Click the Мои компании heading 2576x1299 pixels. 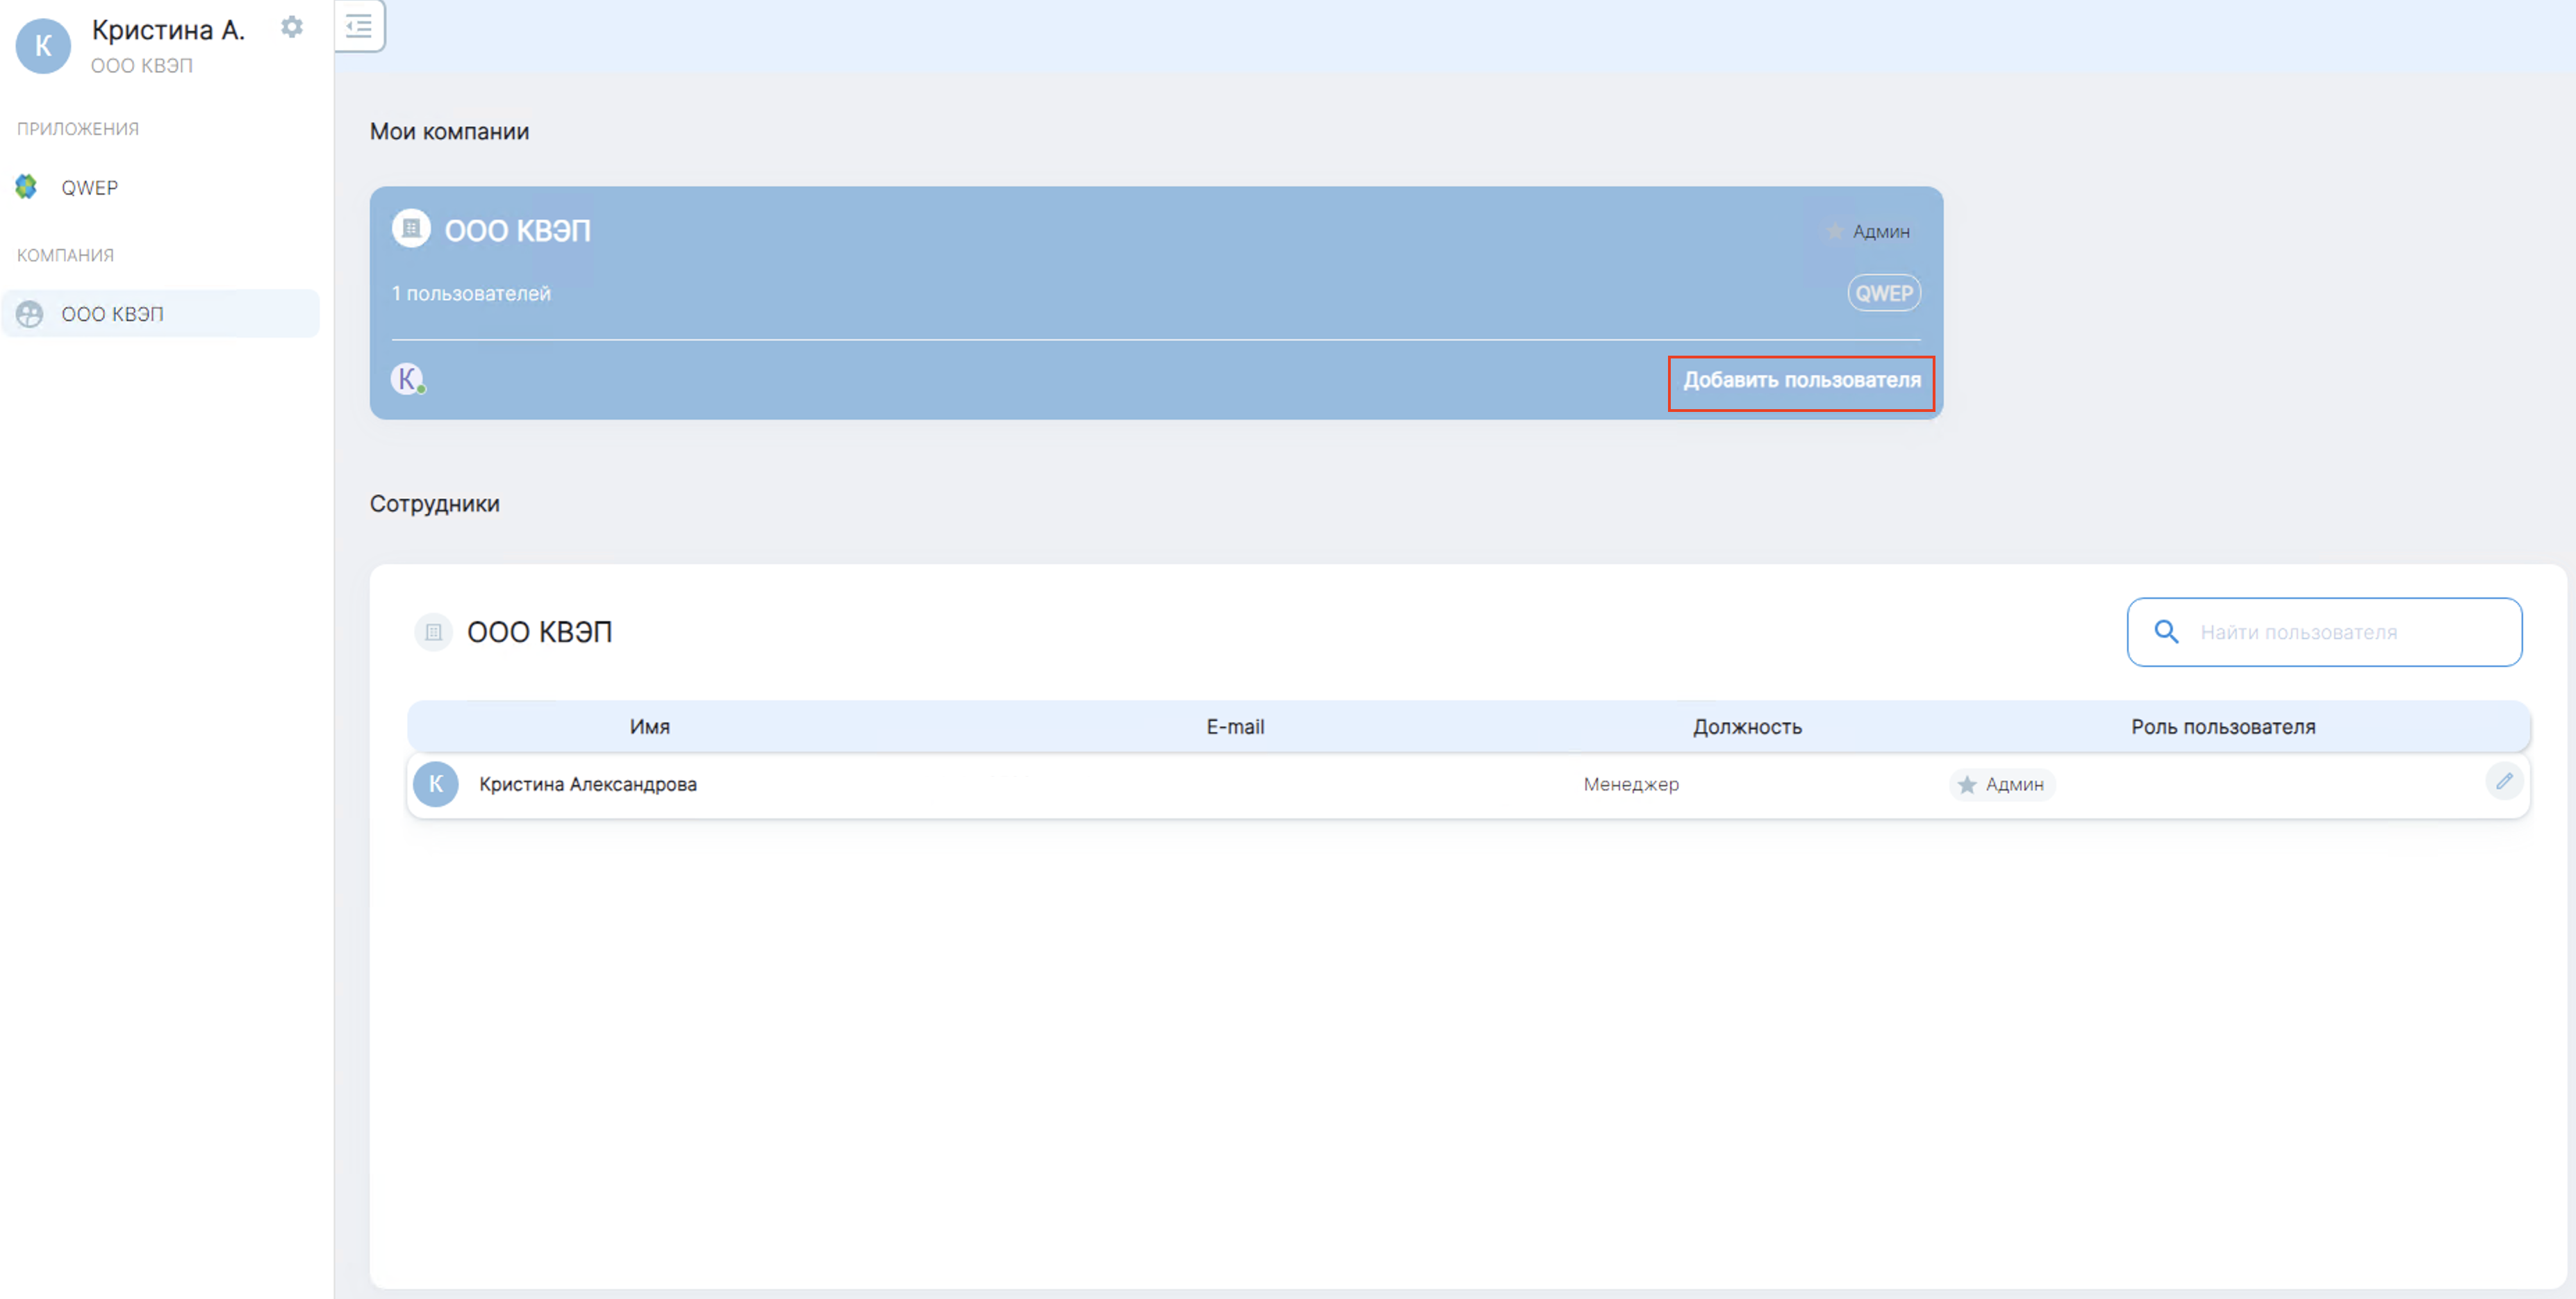449,132
